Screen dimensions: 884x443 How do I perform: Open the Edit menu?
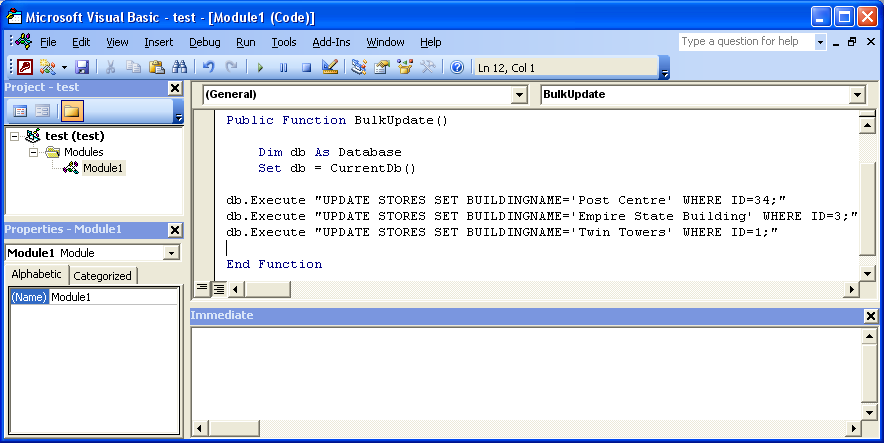tap(81, 42)
